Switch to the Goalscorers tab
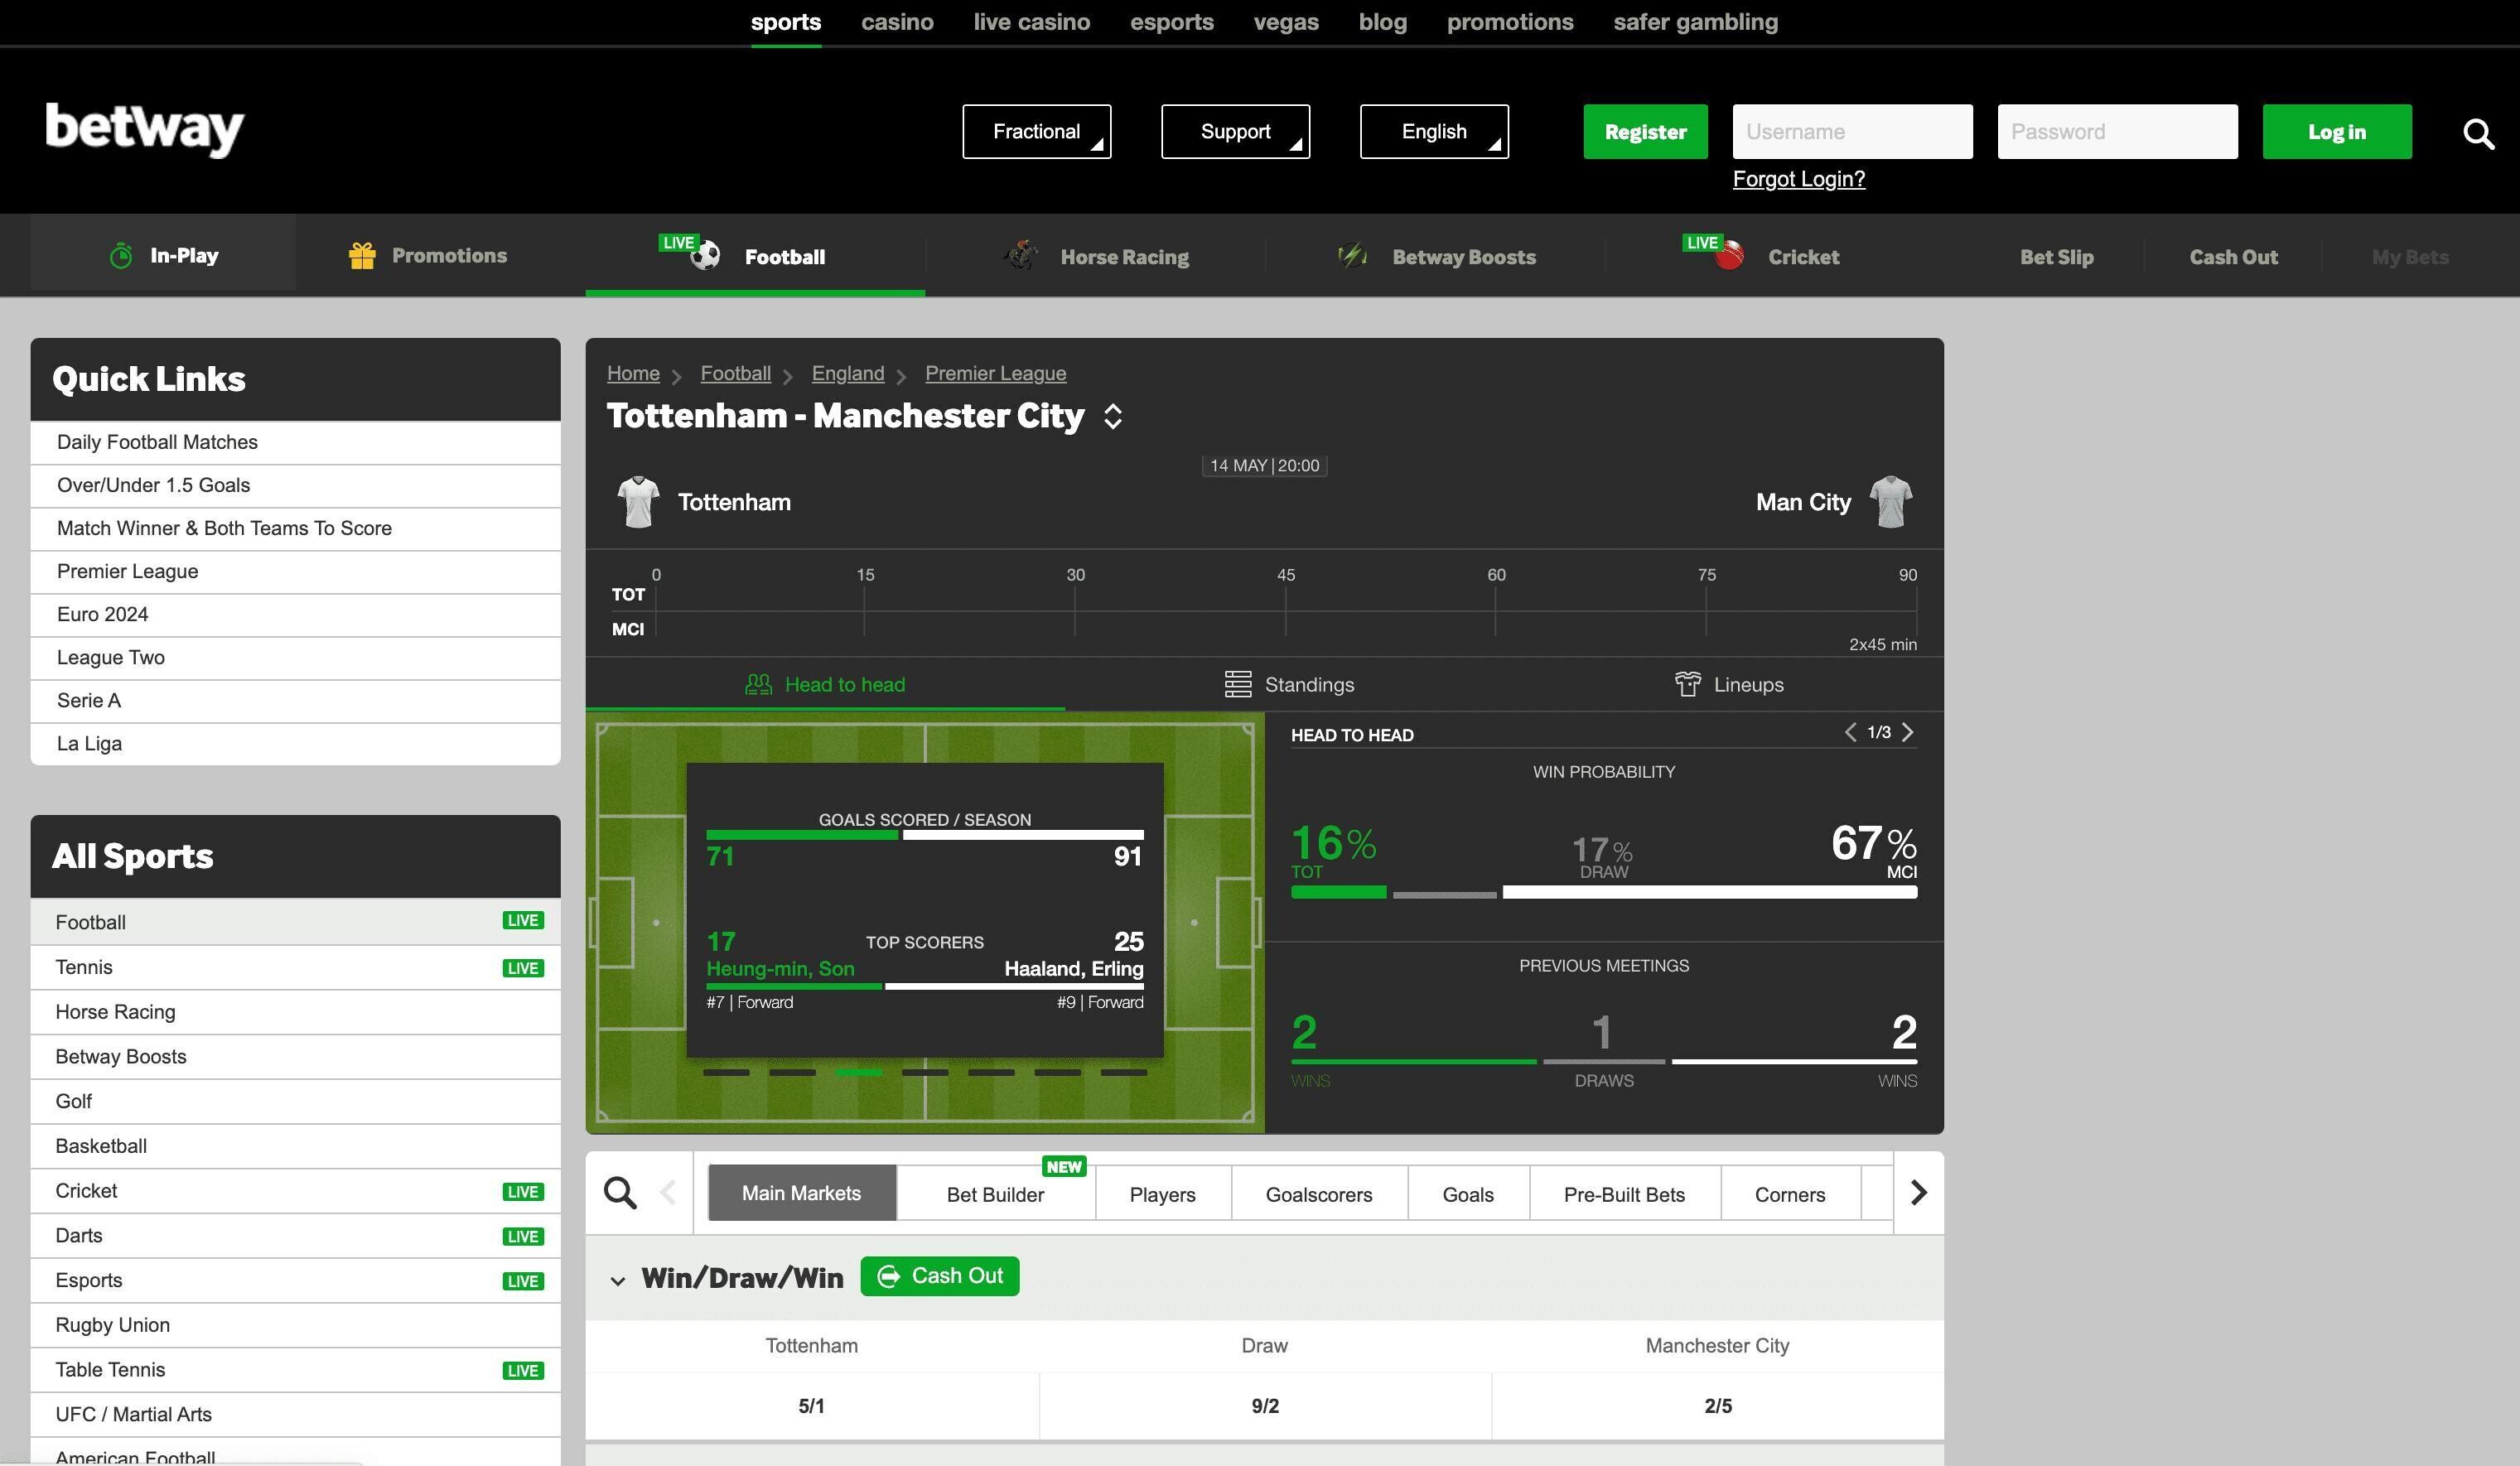Image resolution: width=2520 pixels, height=1466 pixels. [x=1319, y=1194]
